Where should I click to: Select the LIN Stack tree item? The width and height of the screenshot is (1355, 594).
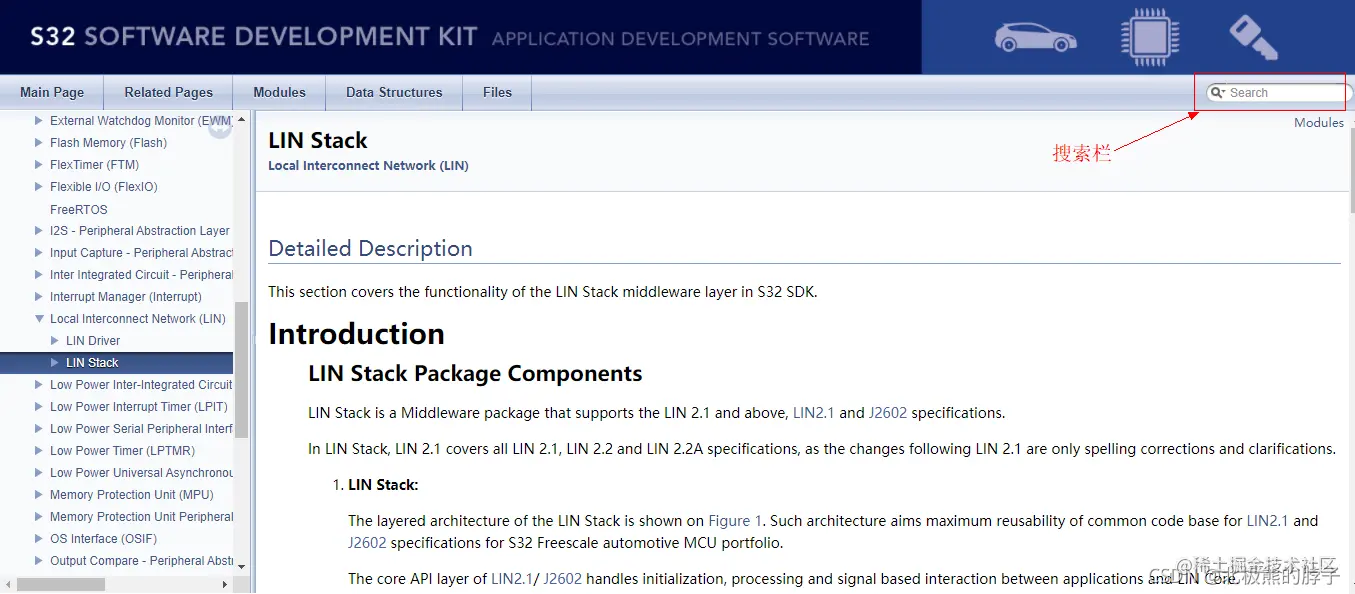[x=92, y=363]
